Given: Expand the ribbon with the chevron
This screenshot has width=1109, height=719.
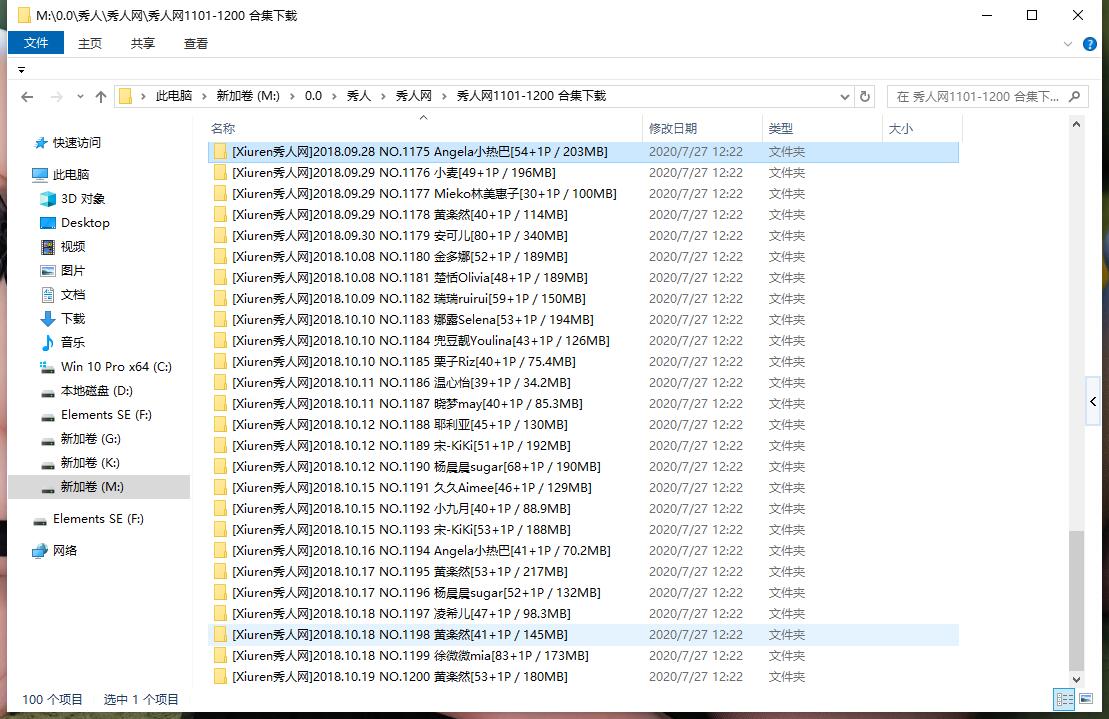Looking at the screenshot, I should click(1068, 44).
